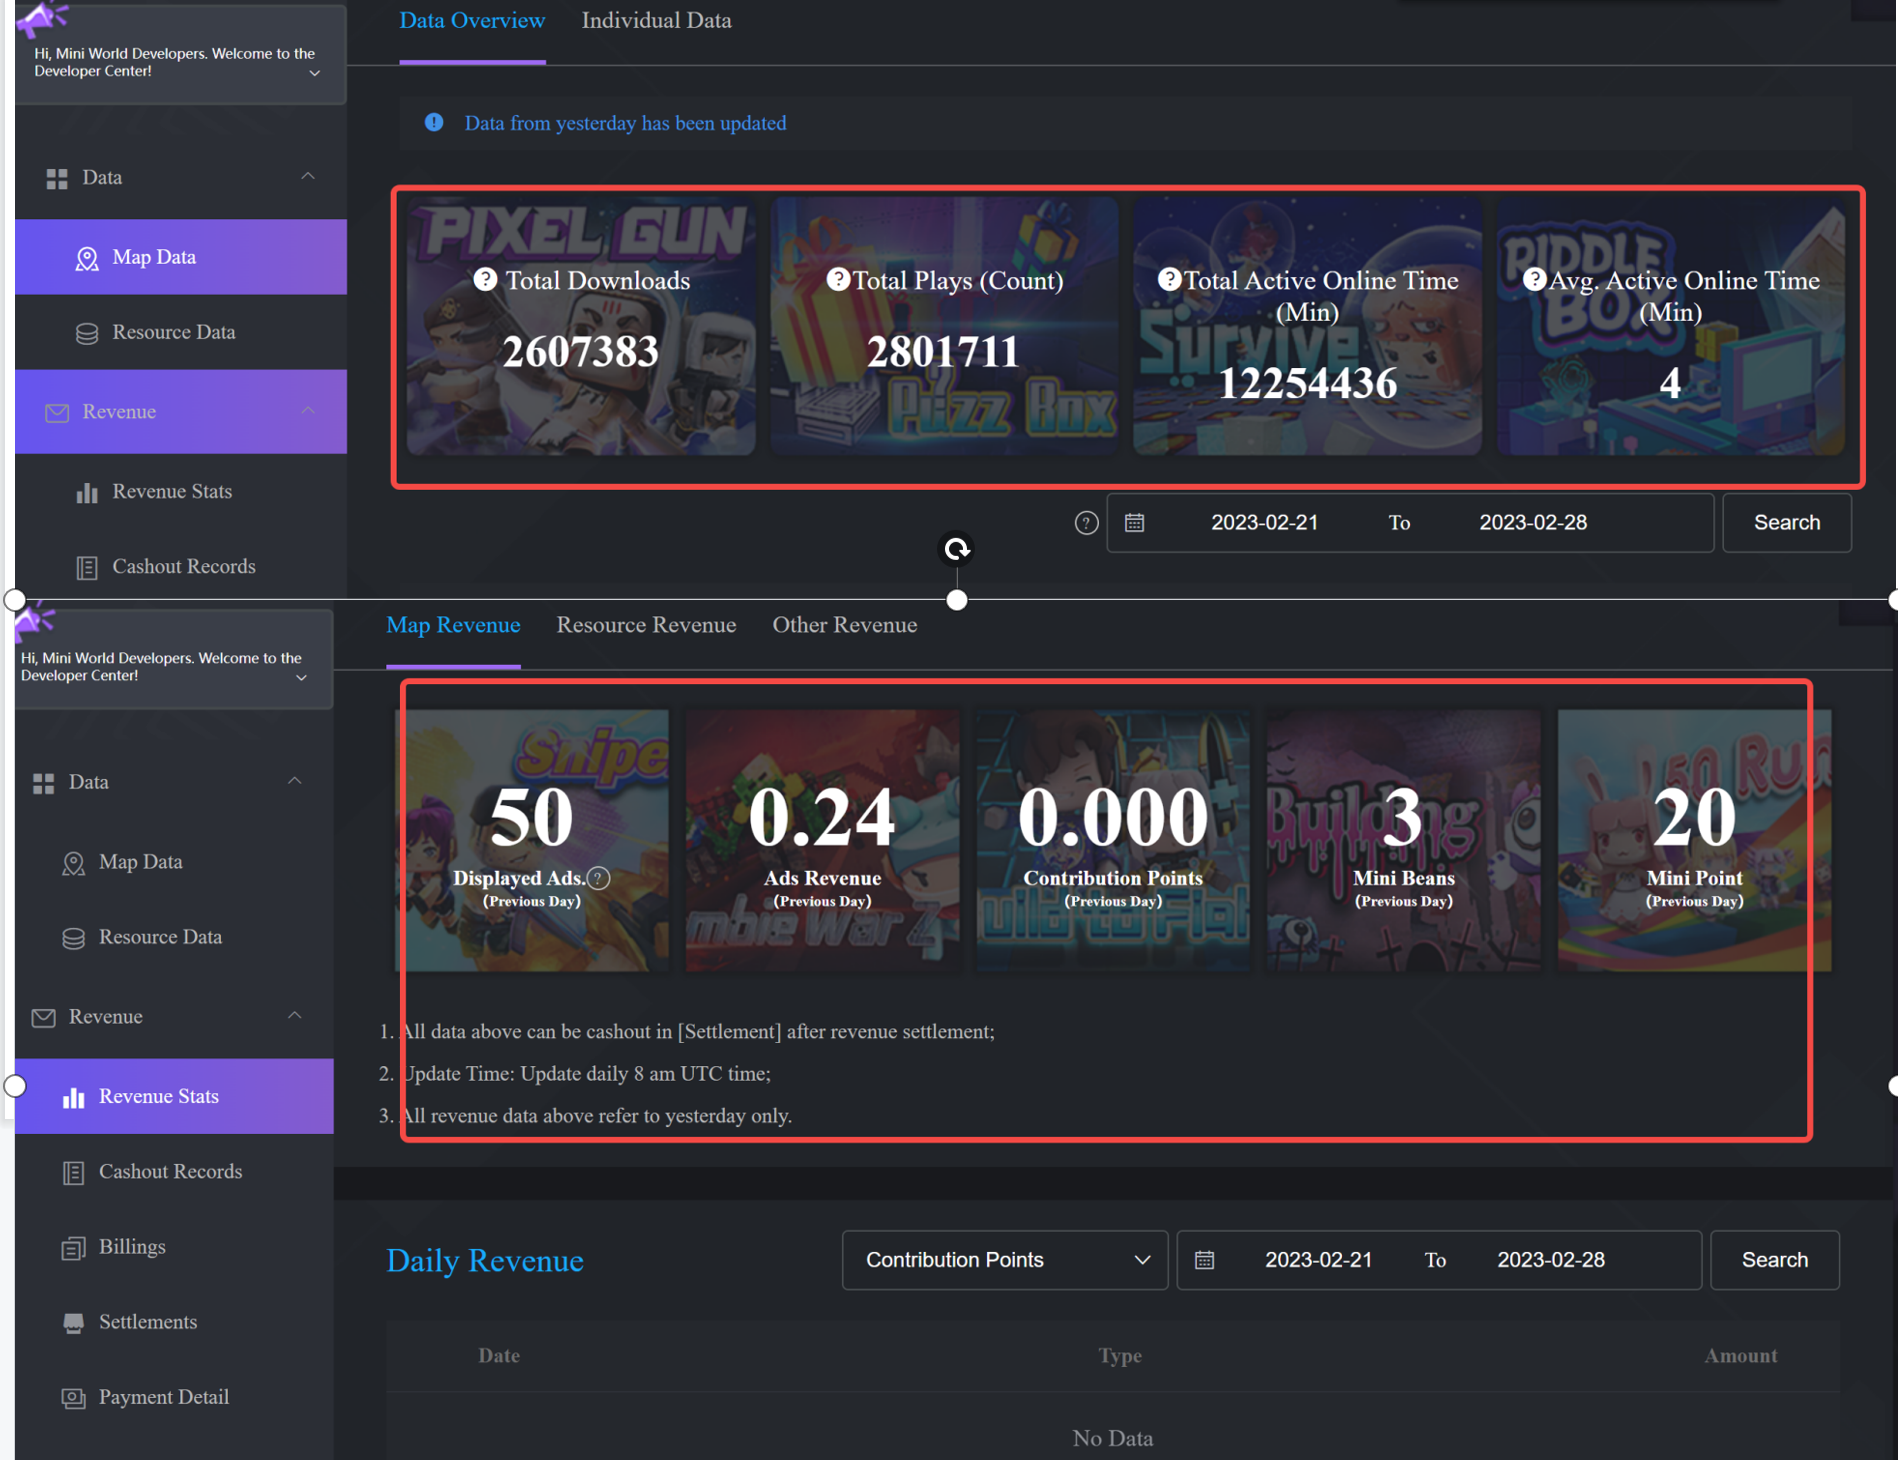Click question mark icon left of date range

point(1086,523)
